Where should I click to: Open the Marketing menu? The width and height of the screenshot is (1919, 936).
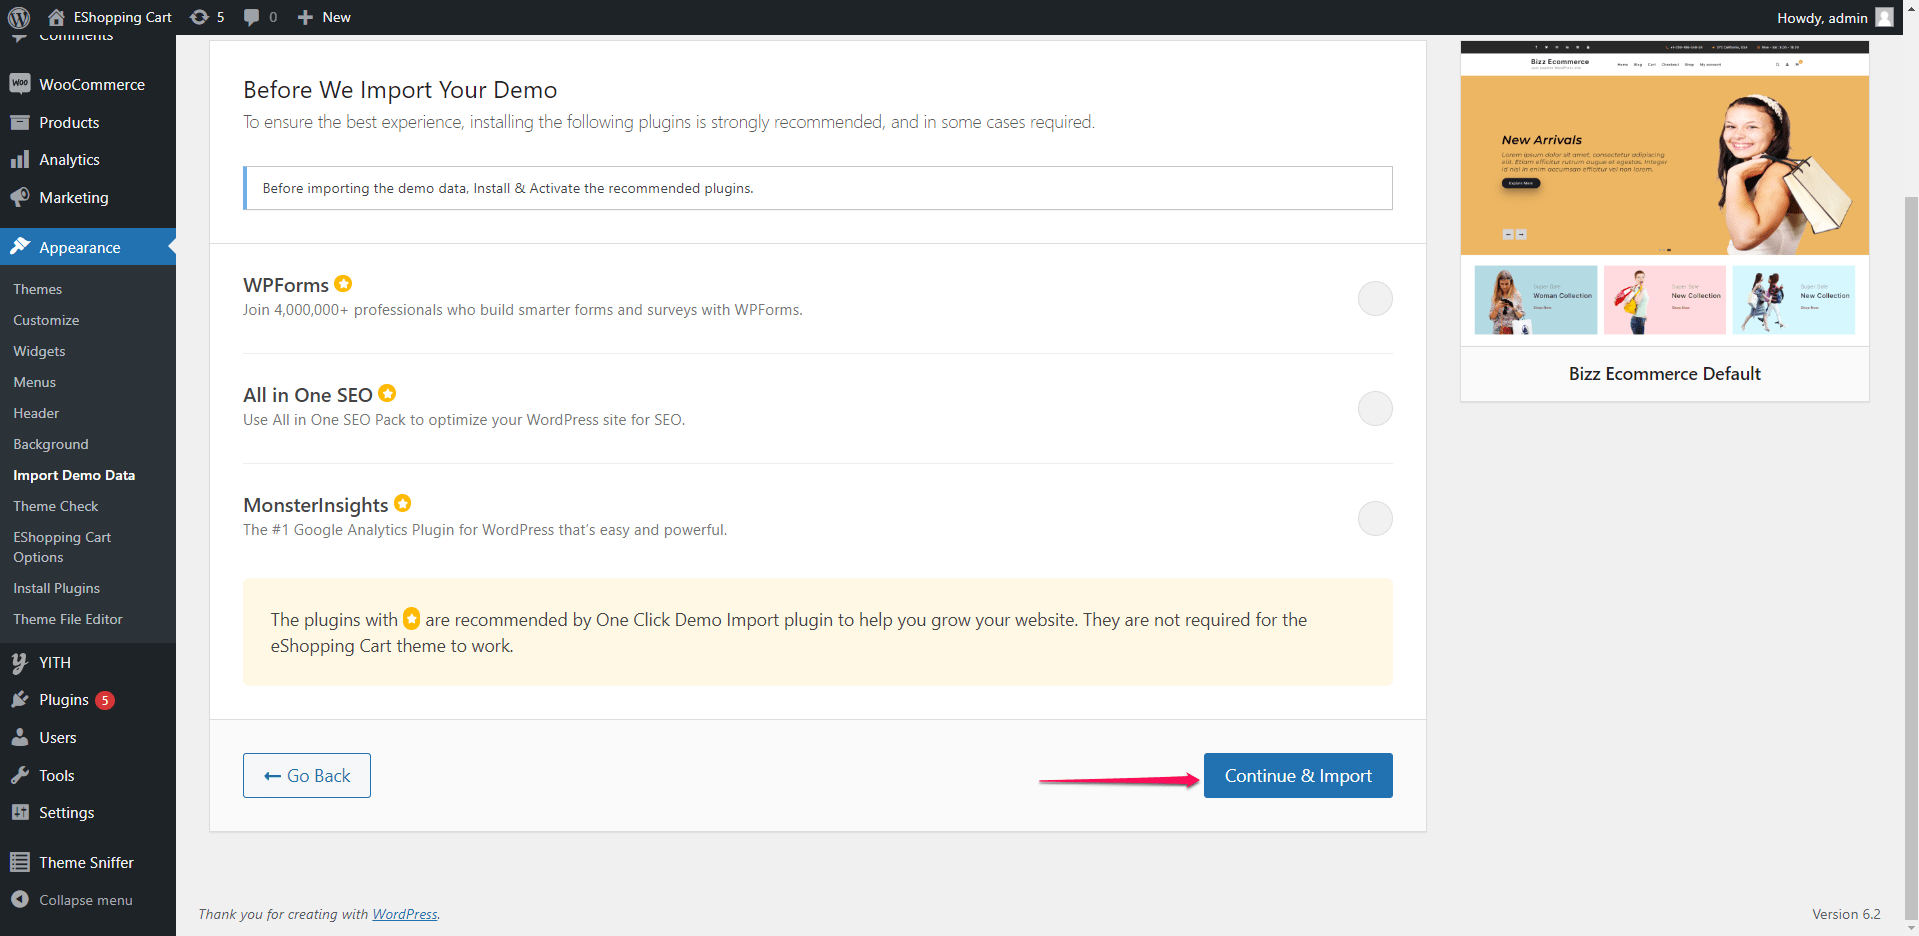pyautogui.click(x=88, y=198)
